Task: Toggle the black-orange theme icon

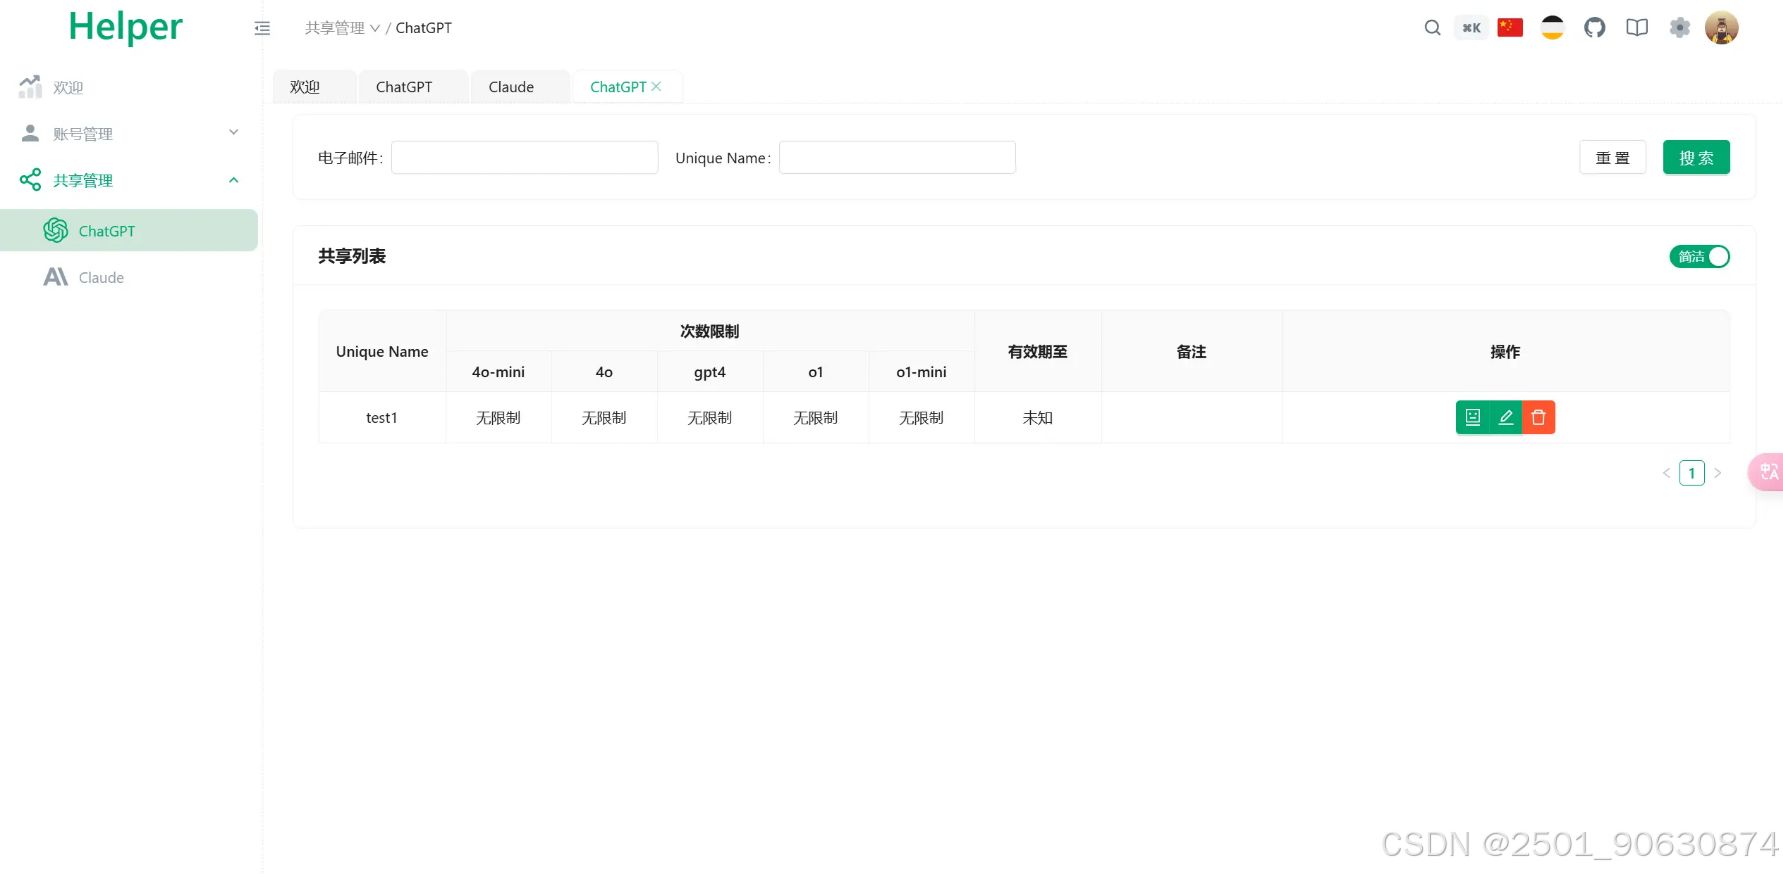Action: [1552, 28]
